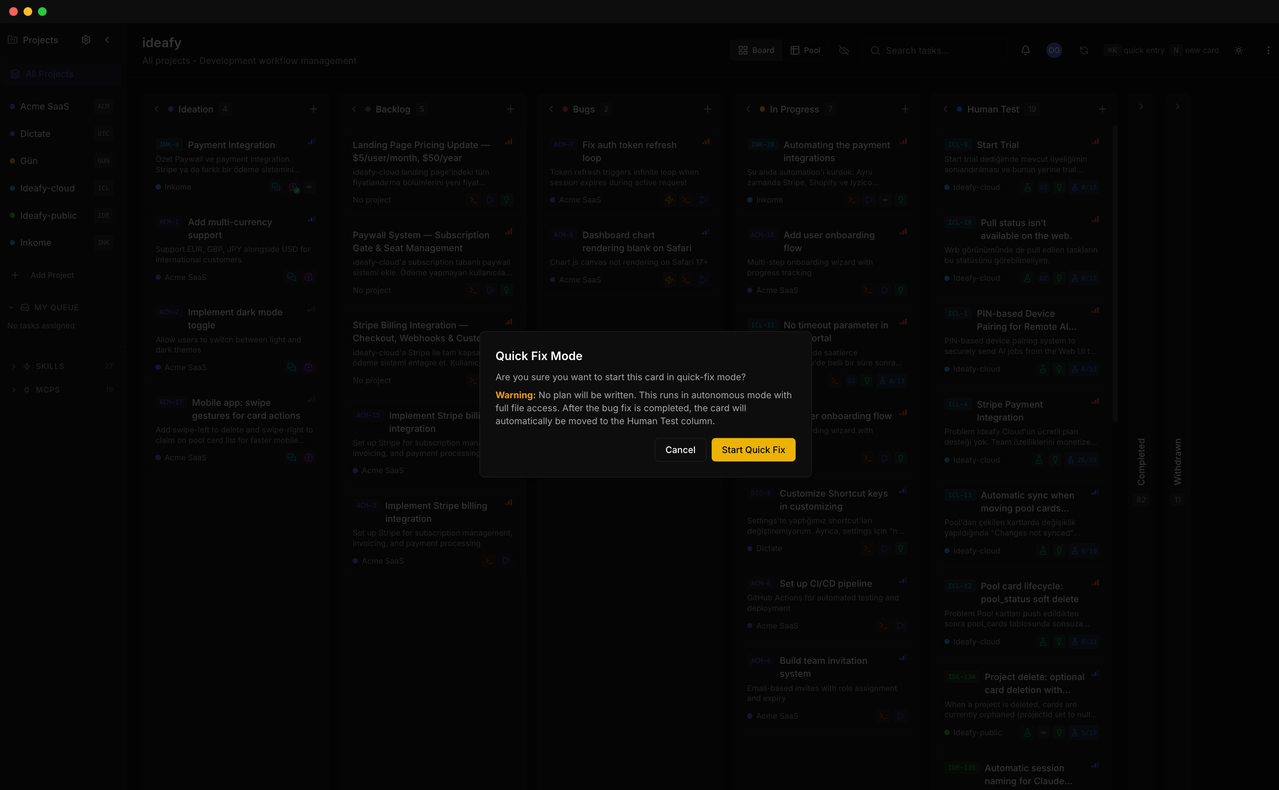Click the sync refresh icon near the avatar
Viewport: 1279px width, 790px height.
coord(1084,50)
